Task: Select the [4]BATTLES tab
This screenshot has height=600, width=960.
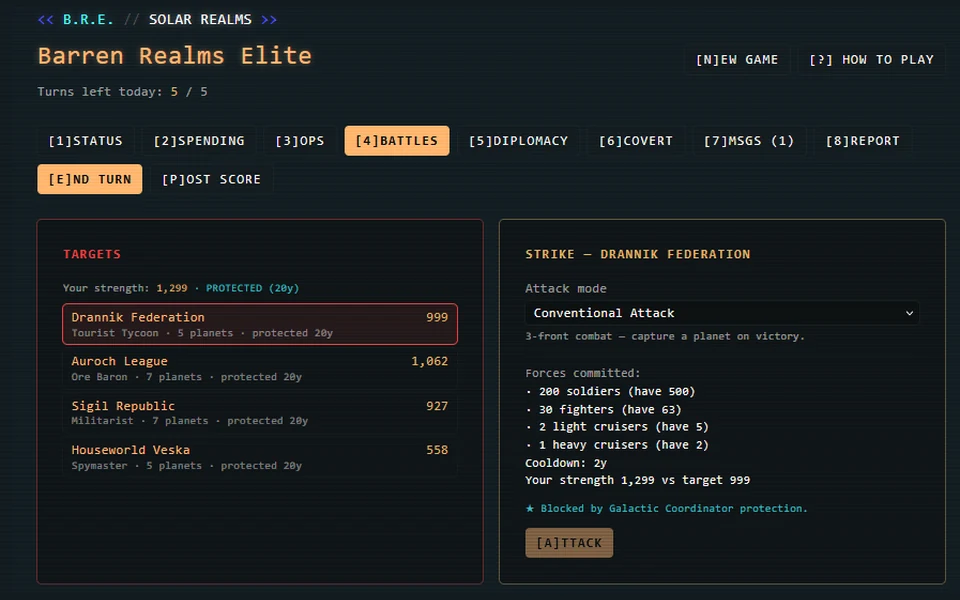Action: pos(397,141)
